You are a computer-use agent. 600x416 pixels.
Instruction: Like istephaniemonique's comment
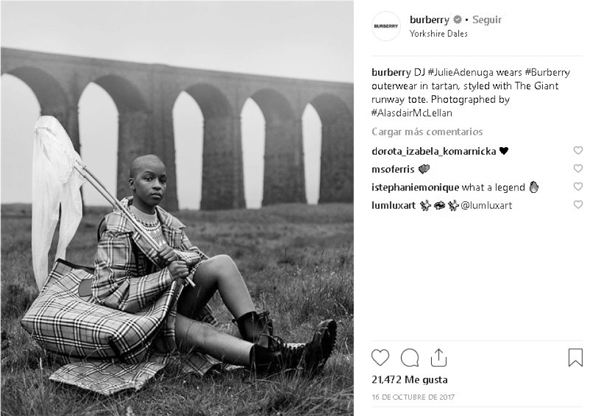point(578,186)
